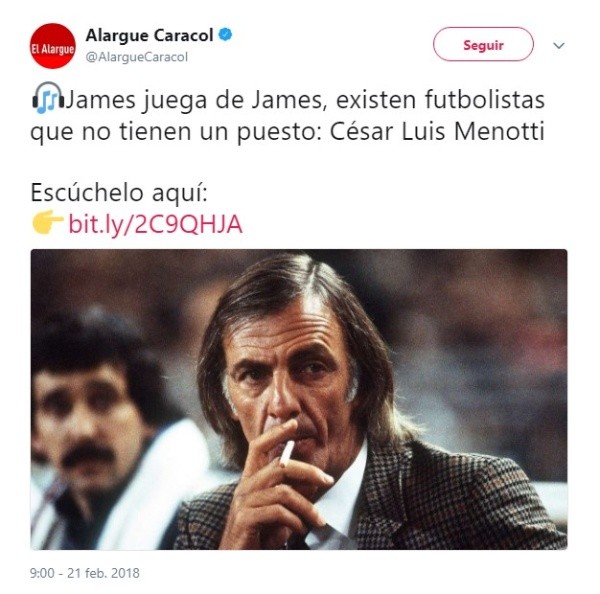Open the tweet options chevron menu
The image size is (600, 594).
pos(559,46)
